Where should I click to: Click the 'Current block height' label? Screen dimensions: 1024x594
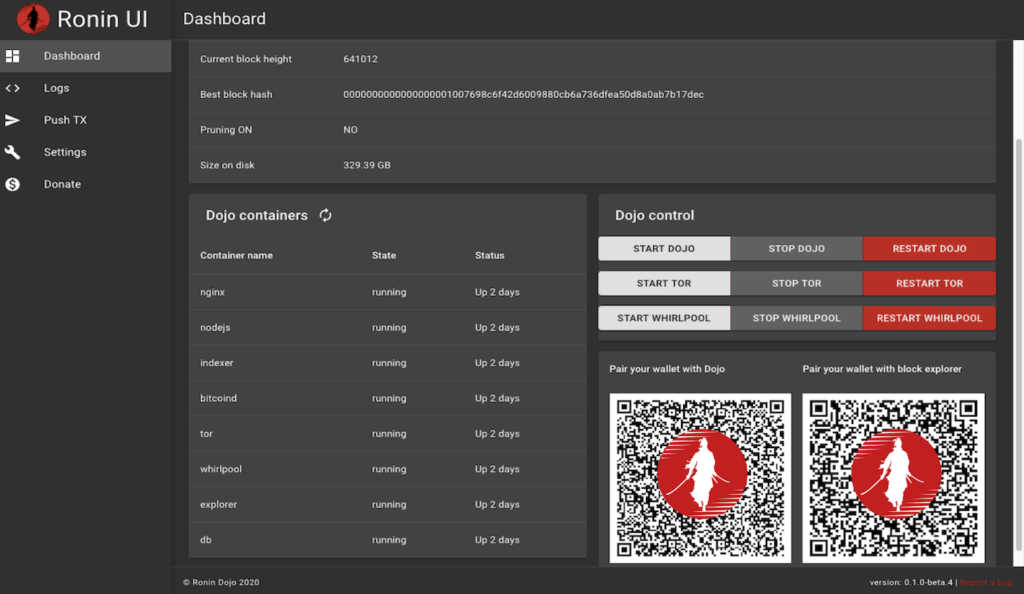(x=246, y=59)
